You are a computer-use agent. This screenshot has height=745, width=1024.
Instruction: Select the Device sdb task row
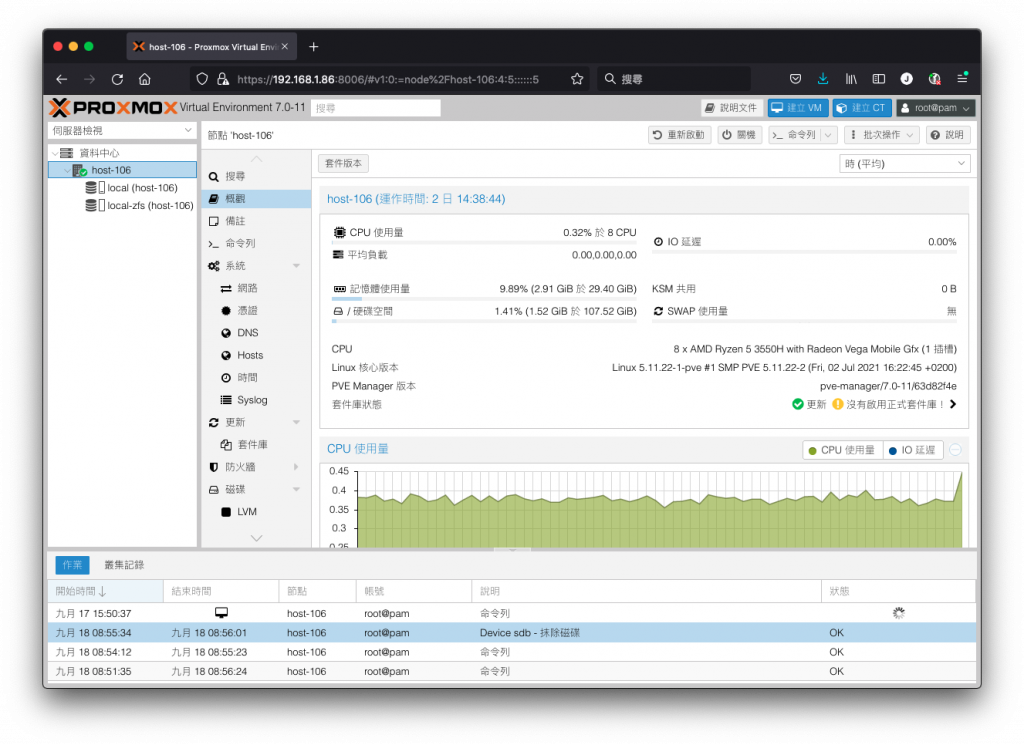(x=512, y=633)
